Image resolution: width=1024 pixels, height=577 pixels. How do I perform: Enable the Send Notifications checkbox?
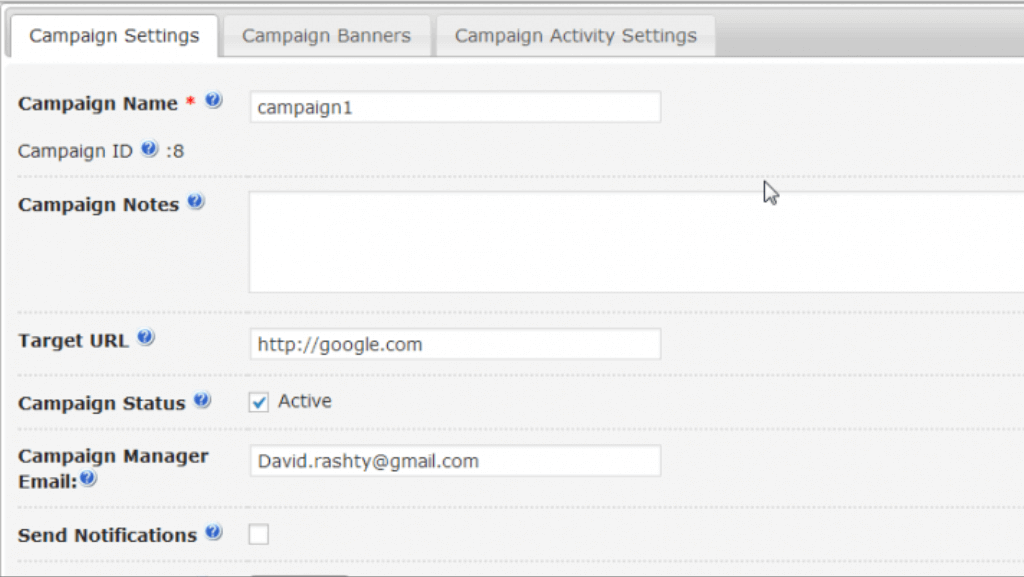pos(259,535)
